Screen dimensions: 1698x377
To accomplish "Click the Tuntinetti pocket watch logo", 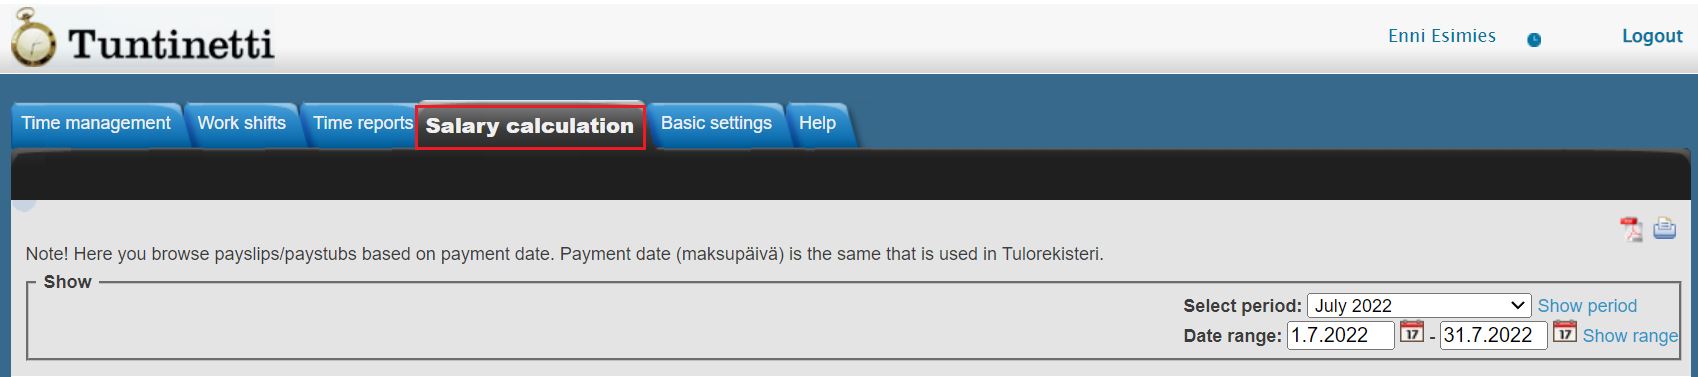I will point(33,38).
